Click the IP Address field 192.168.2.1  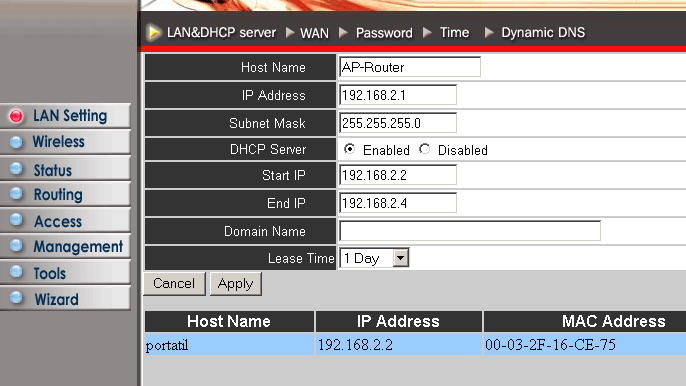point(398,95)
